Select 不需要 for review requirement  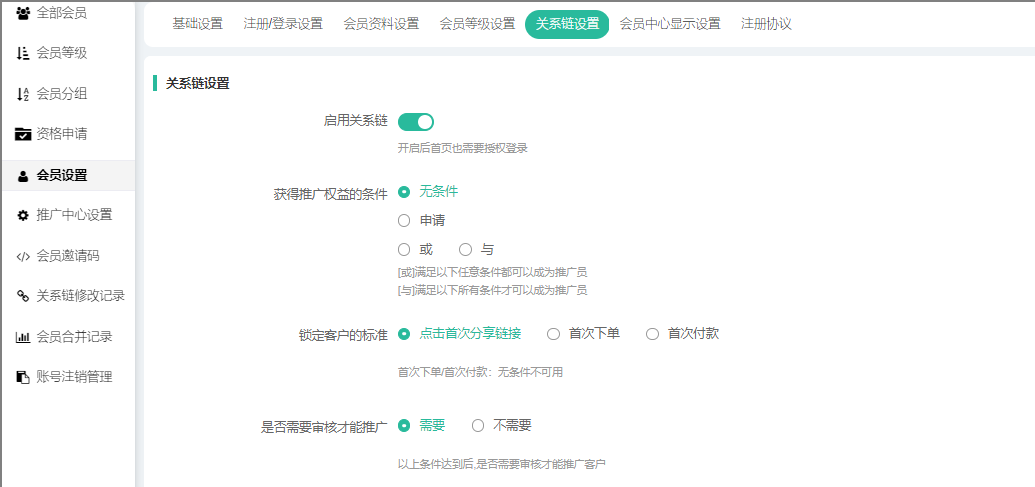478,425
